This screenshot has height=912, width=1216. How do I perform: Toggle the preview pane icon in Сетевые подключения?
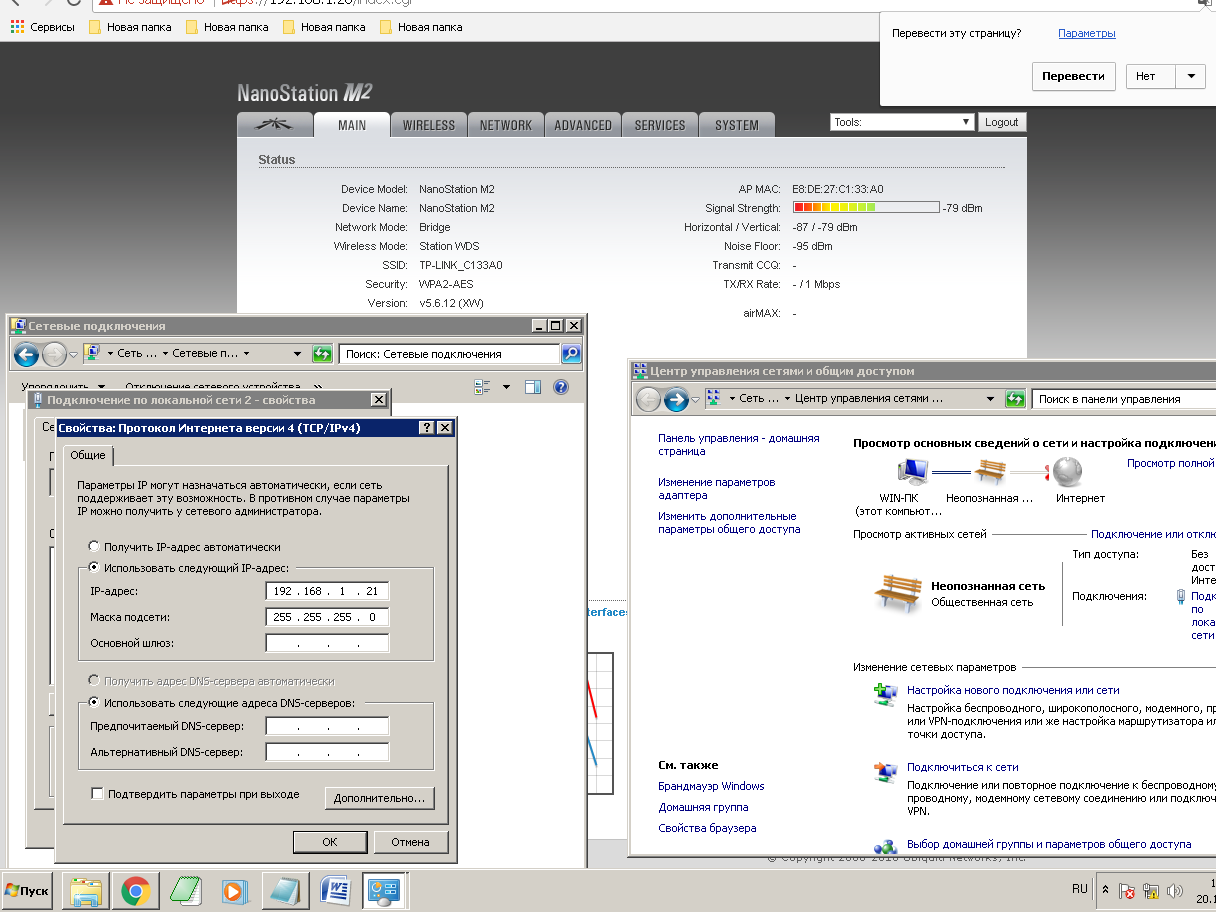click(x=533, y=386)
